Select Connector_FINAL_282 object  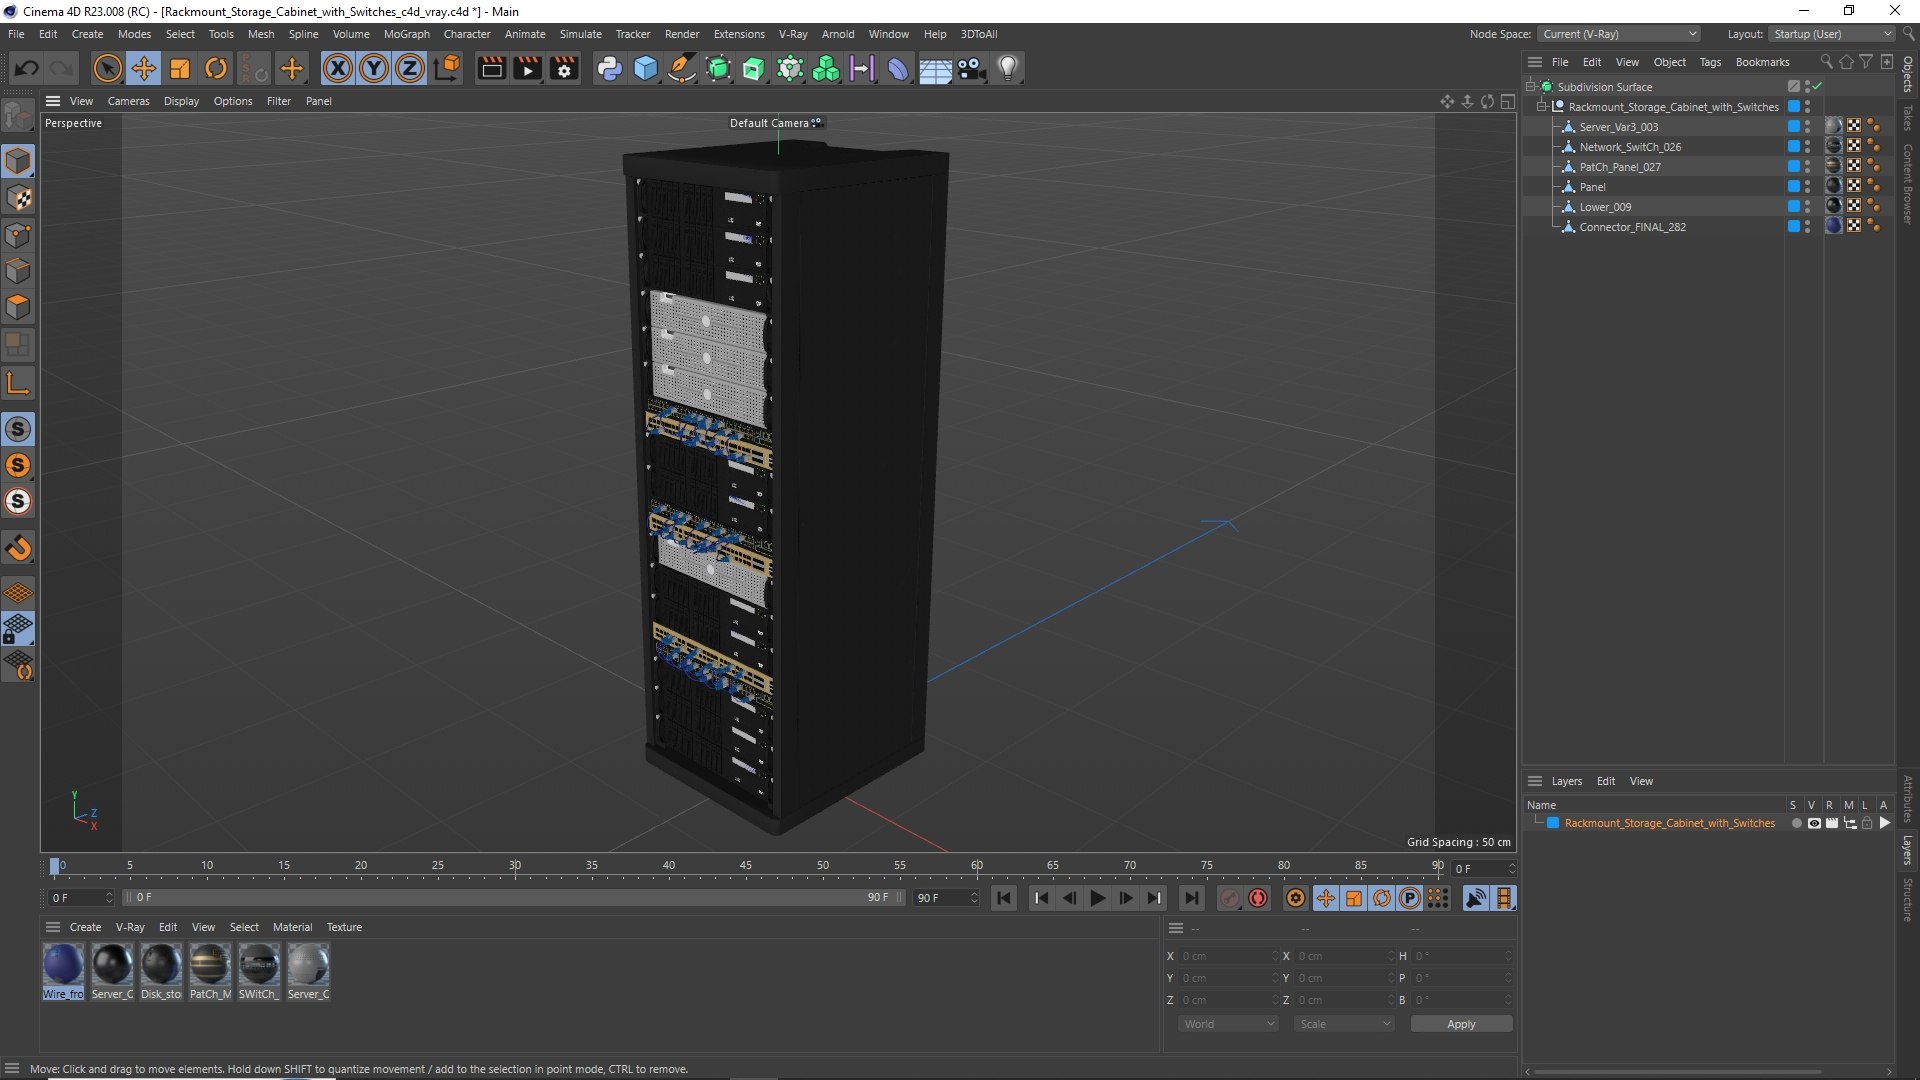(1632, 227)
